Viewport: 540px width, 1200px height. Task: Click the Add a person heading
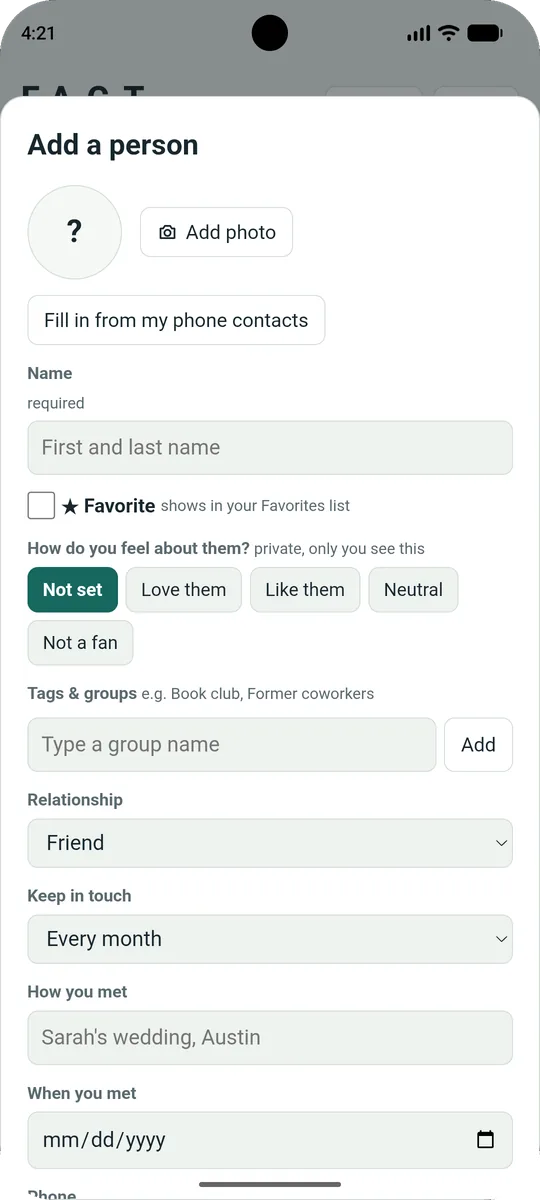click(x=113, y=145)
